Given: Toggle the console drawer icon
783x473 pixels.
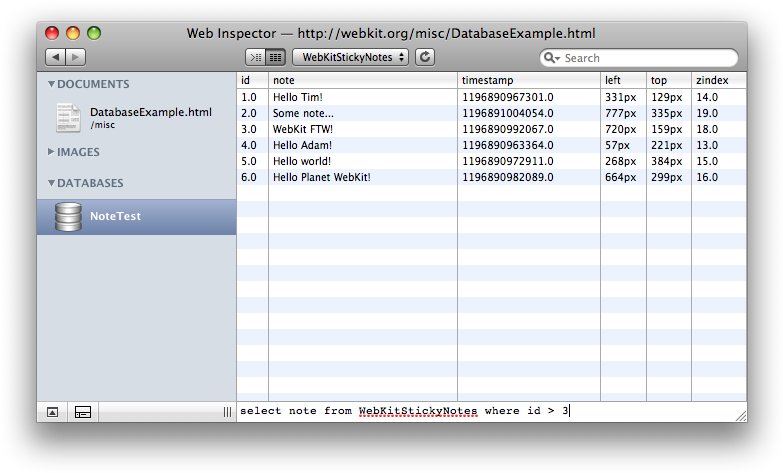Looking at the screenshot, I should (84, 411).
